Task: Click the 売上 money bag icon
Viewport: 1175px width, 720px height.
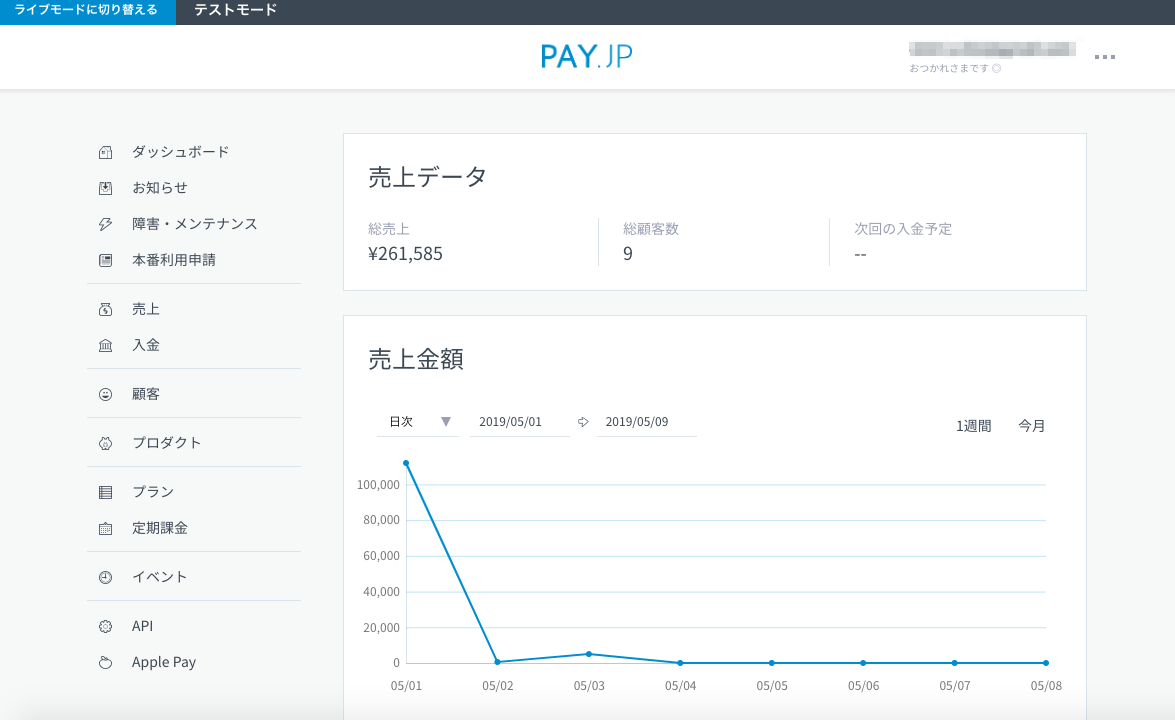Action: pyautogui.click(x=106, y=309)
